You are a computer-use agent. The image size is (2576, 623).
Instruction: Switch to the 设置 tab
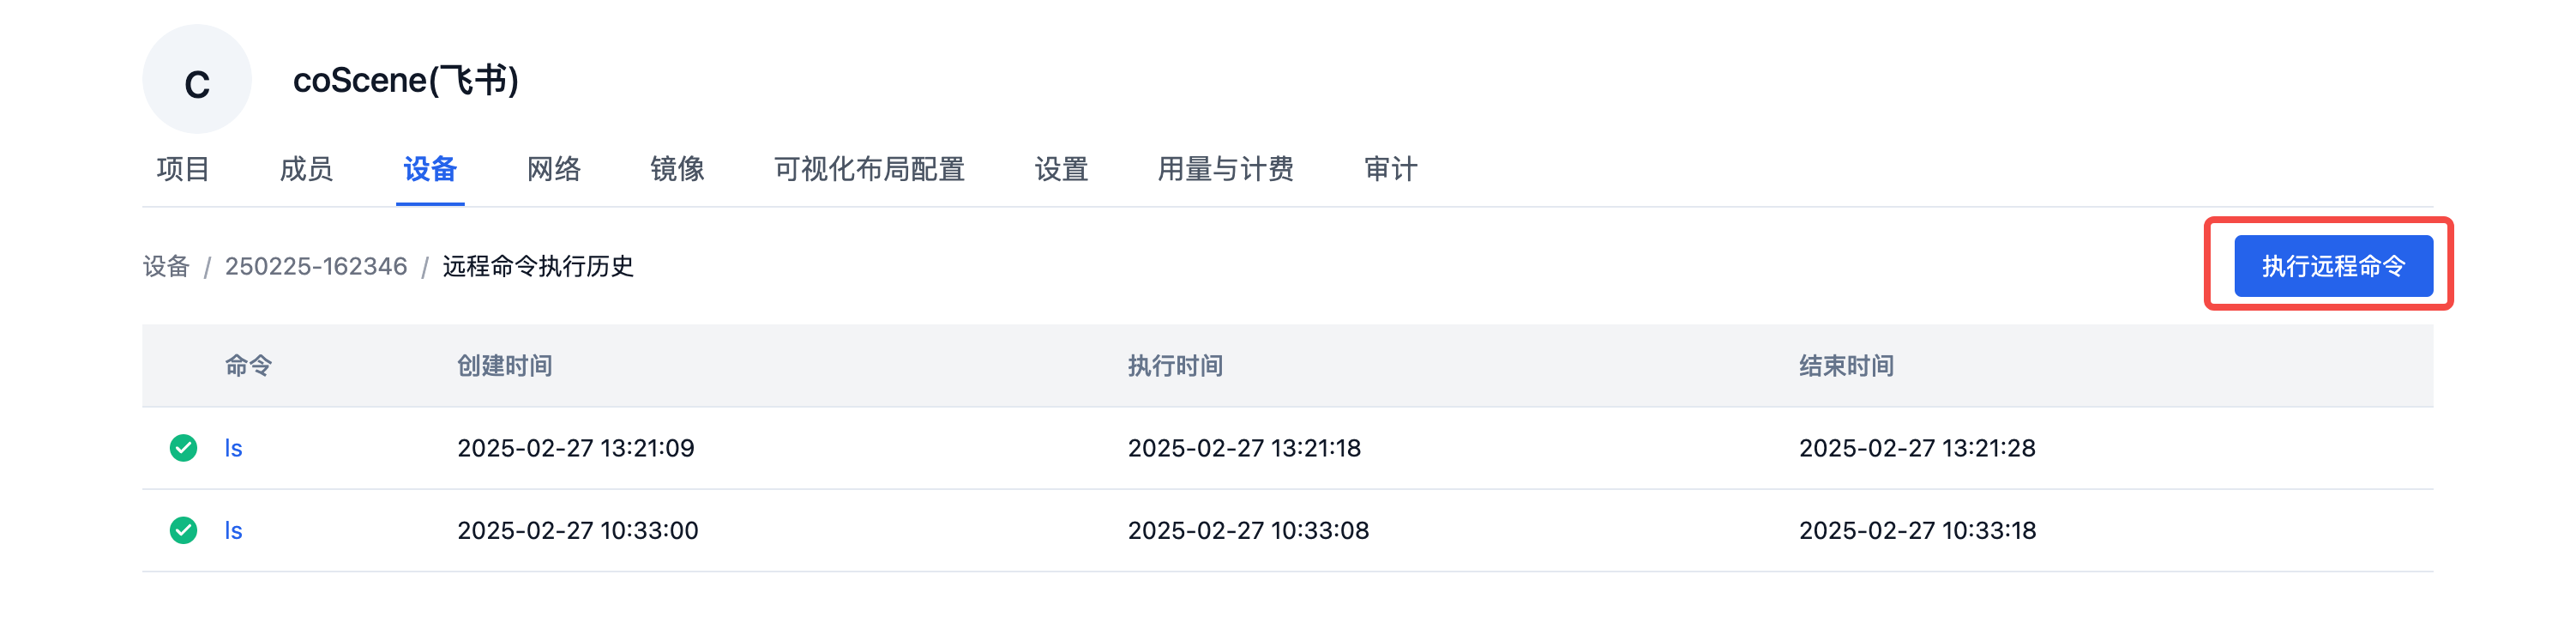pos(1061,169)
